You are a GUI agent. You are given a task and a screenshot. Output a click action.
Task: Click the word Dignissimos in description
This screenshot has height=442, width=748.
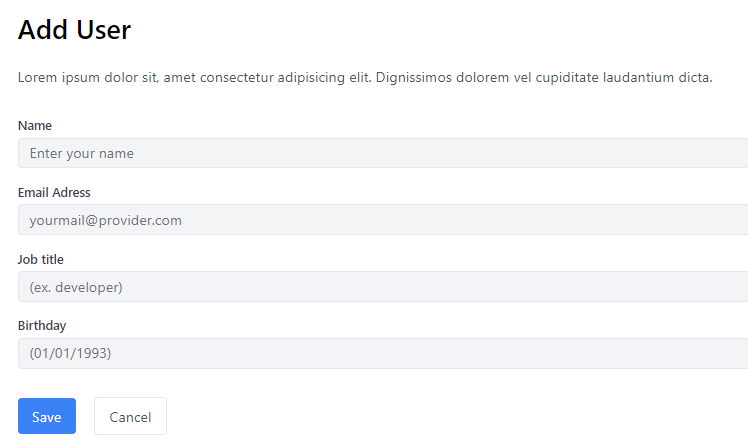click(x=414, y=77)
